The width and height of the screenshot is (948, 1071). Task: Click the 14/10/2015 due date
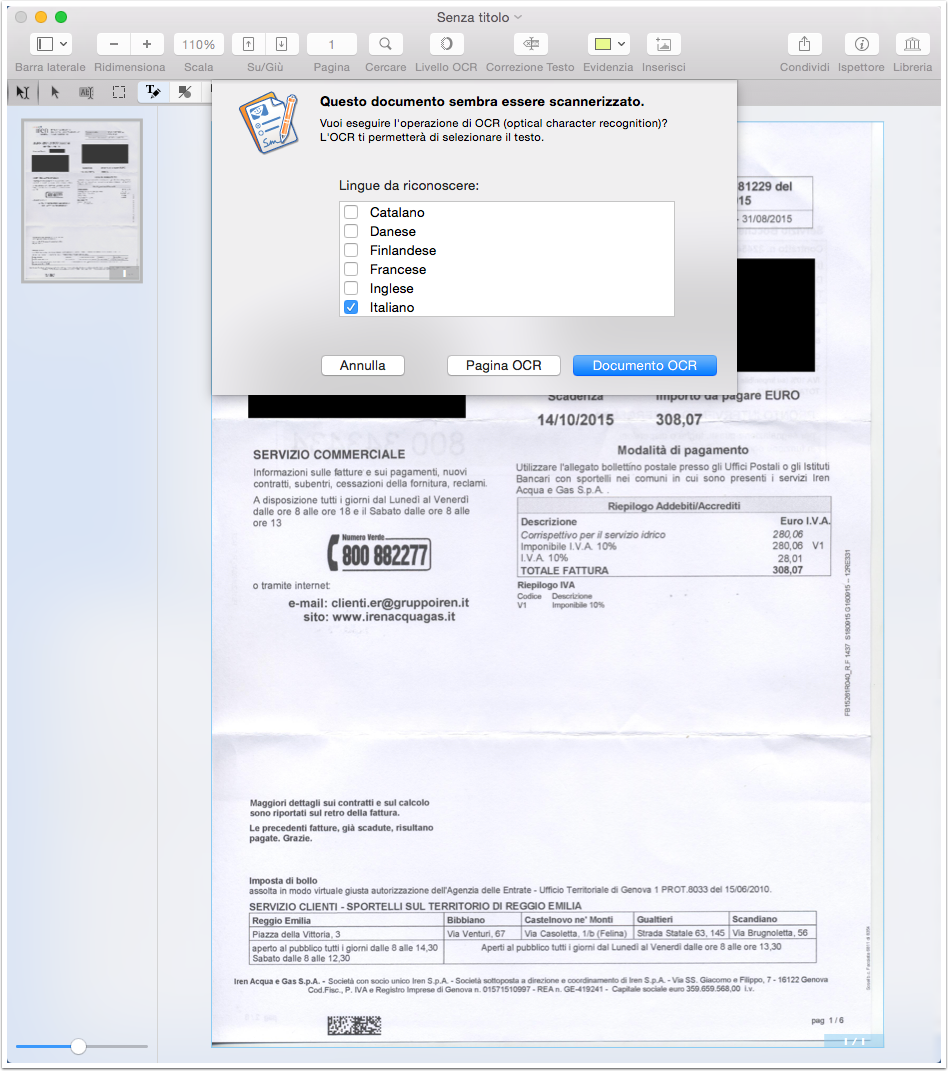(576, 419)
